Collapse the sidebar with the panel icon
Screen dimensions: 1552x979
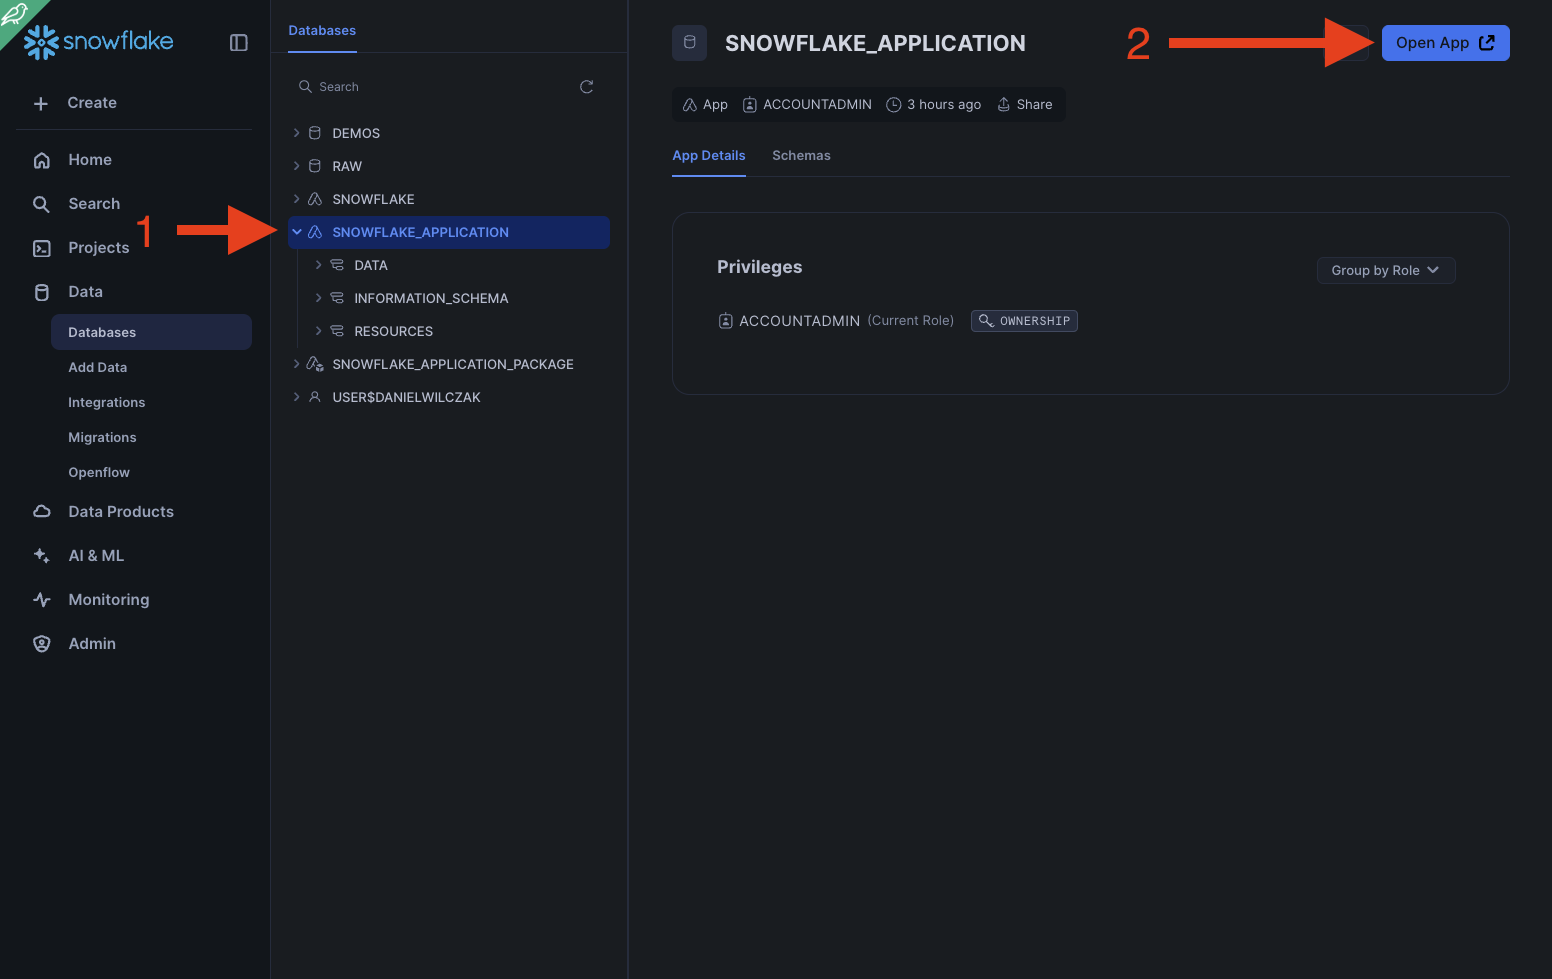click(239, 42)
